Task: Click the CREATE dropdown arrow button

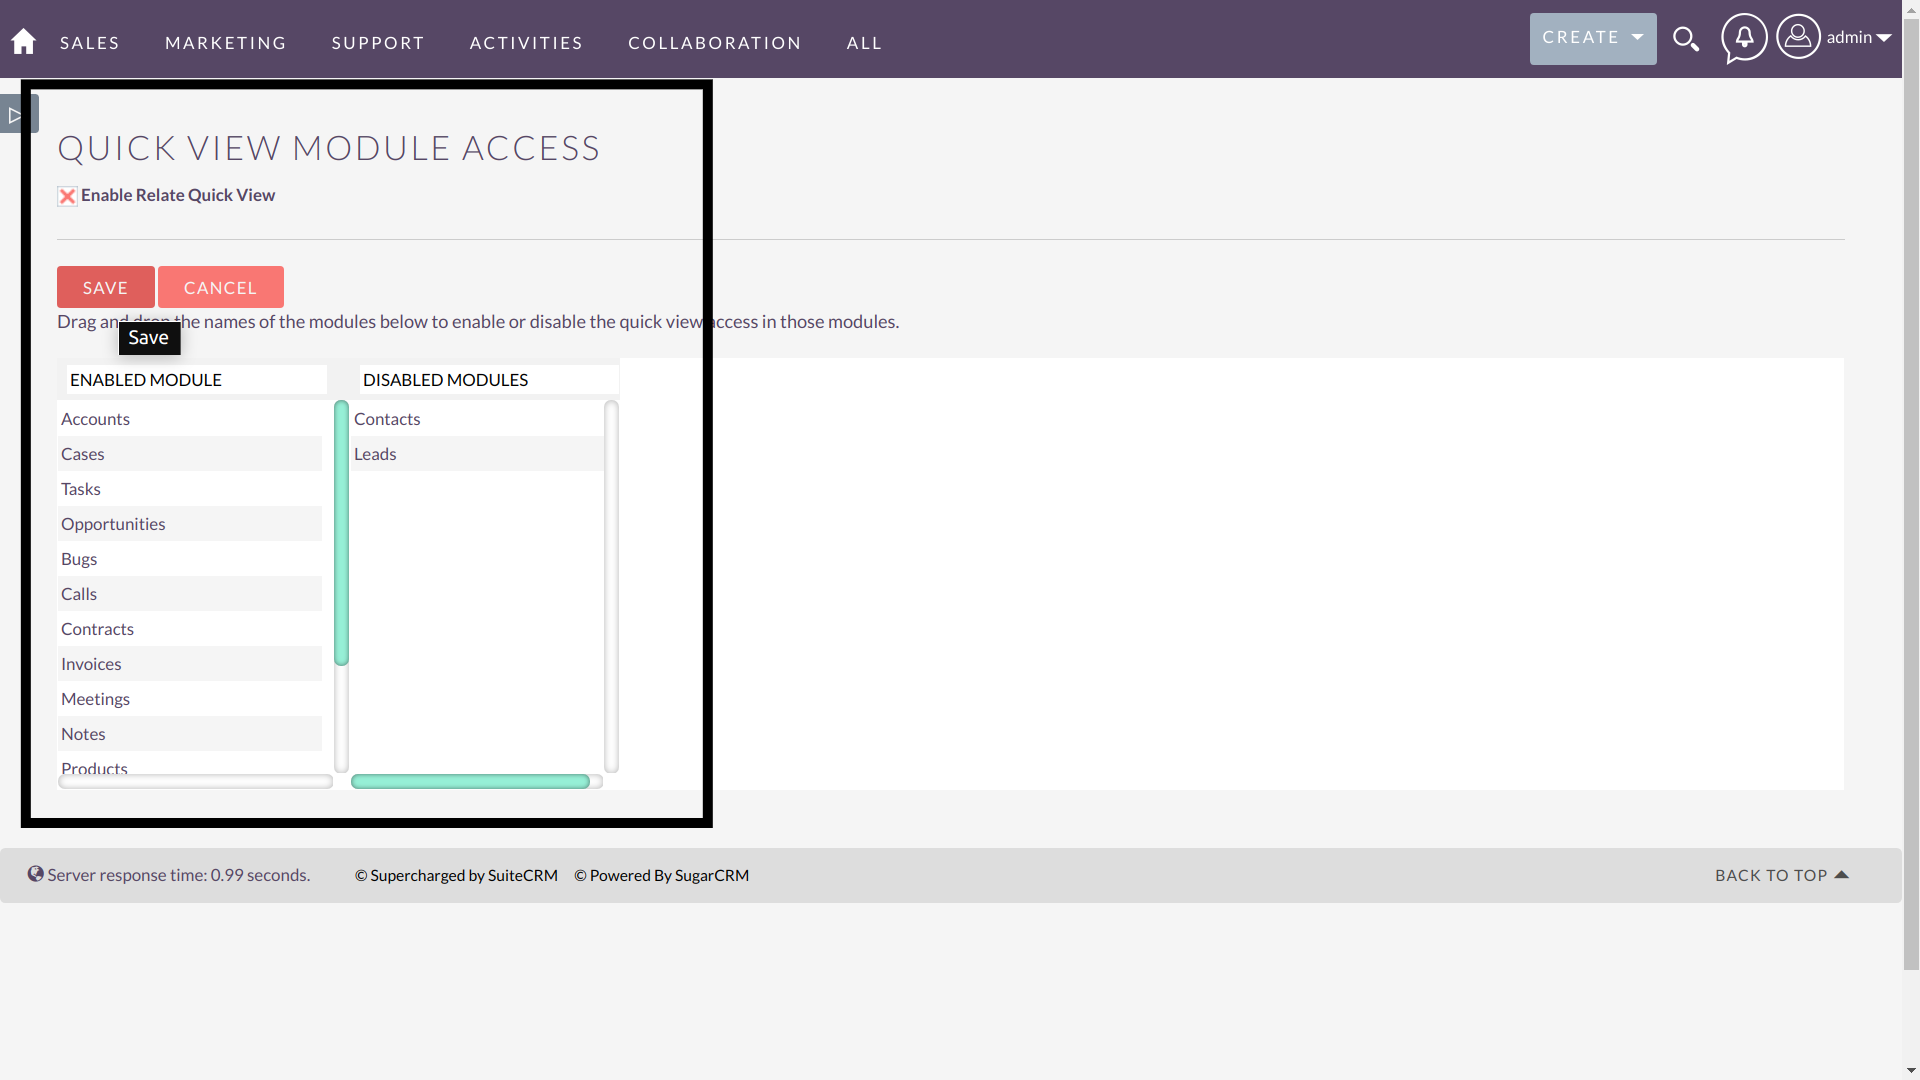Action: coord(1638,37)
